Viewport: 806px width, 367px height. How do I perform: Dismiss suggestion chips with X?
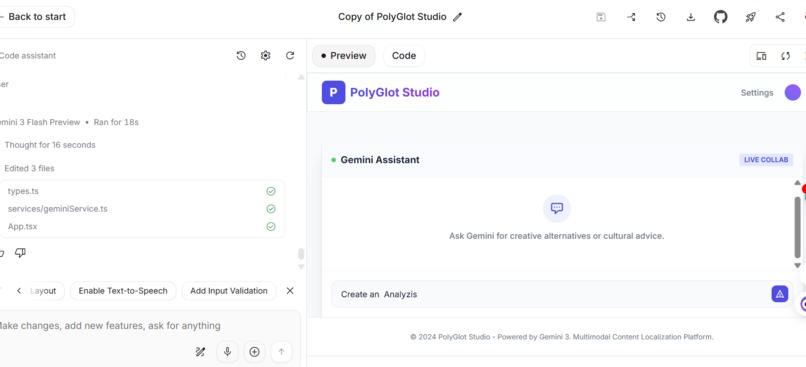tap(290, 291)
